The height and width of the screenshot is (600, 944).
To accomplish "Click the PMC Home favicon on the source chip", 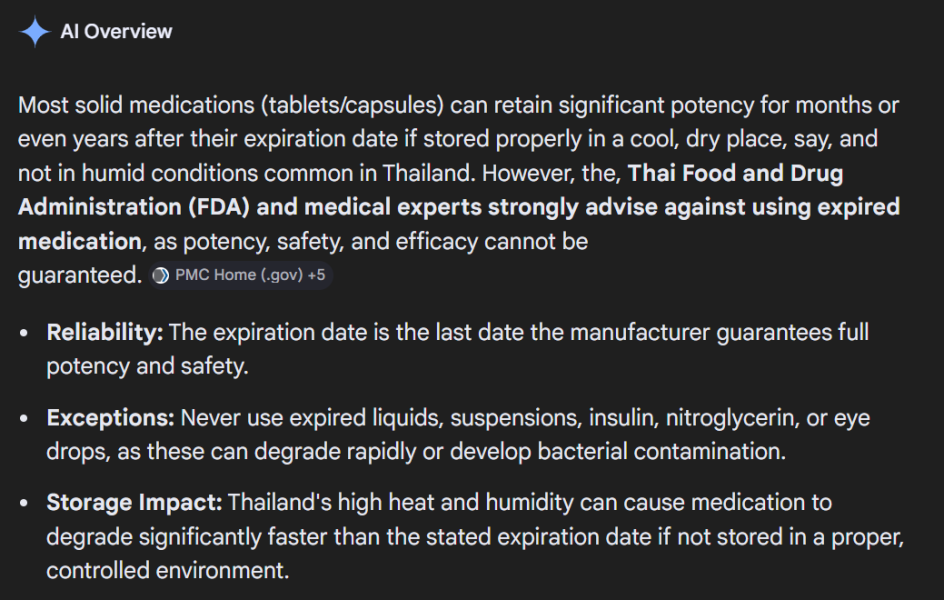I will coord(160,274).
